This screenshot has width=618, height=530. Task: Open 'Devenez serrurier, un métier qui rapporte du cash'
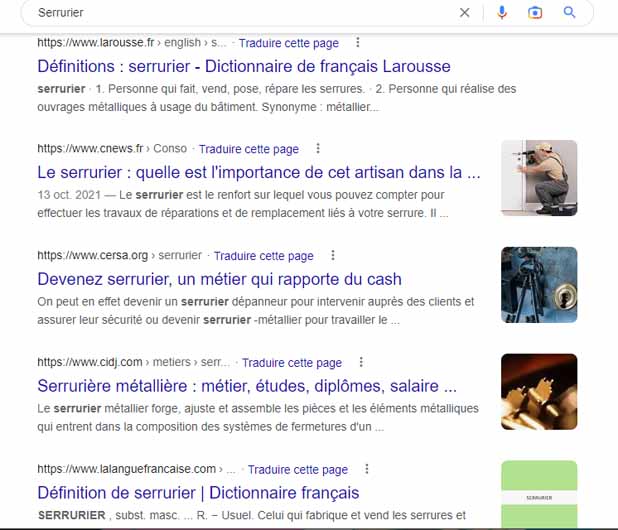[x=220, y=279]
